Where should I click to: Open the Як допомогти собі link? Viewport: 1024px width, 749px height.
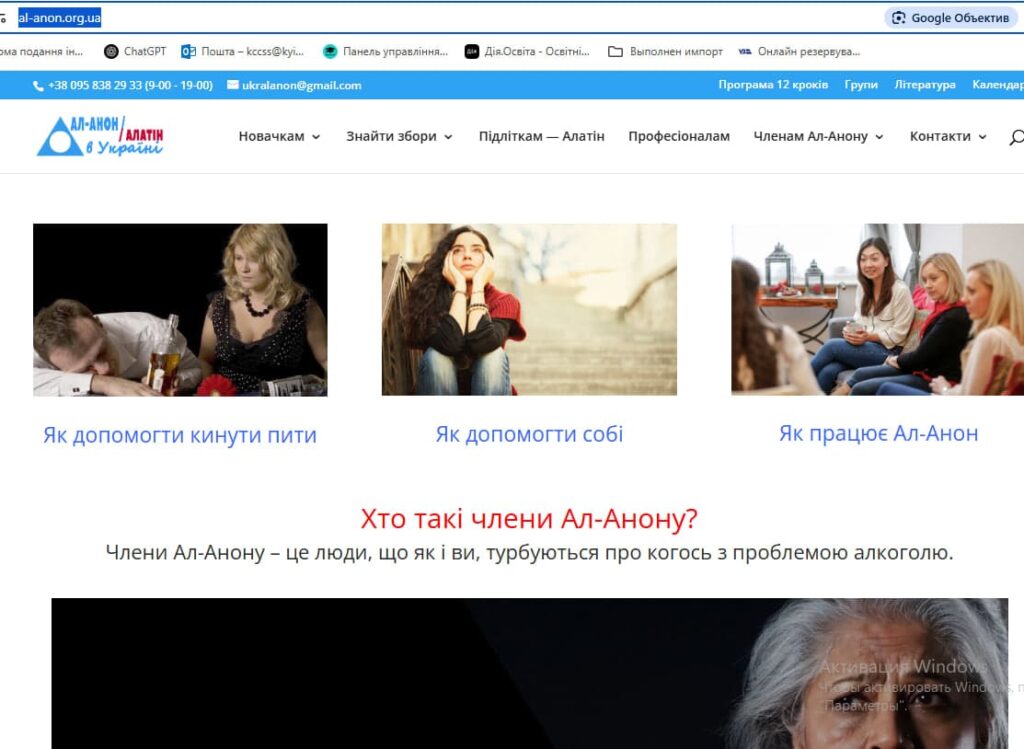530,434
